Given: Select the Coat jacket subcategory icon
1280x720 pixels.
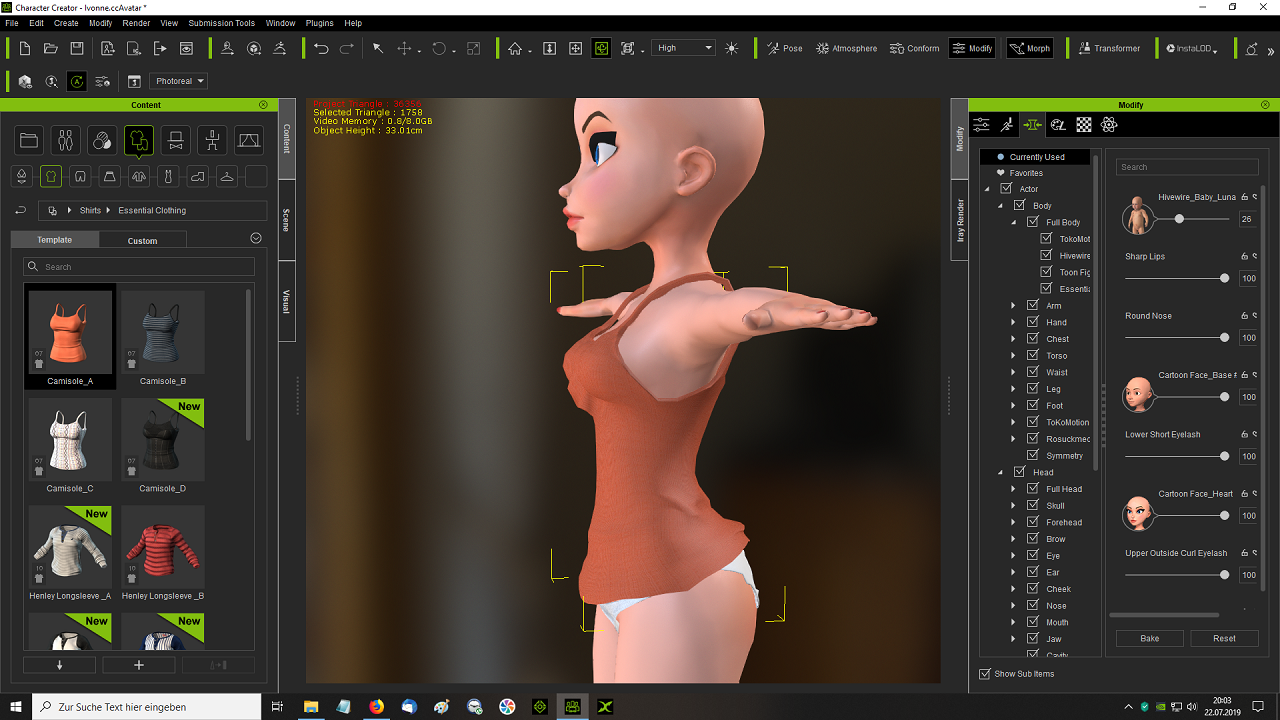Looking at the screenshot, I should (139, 177).
